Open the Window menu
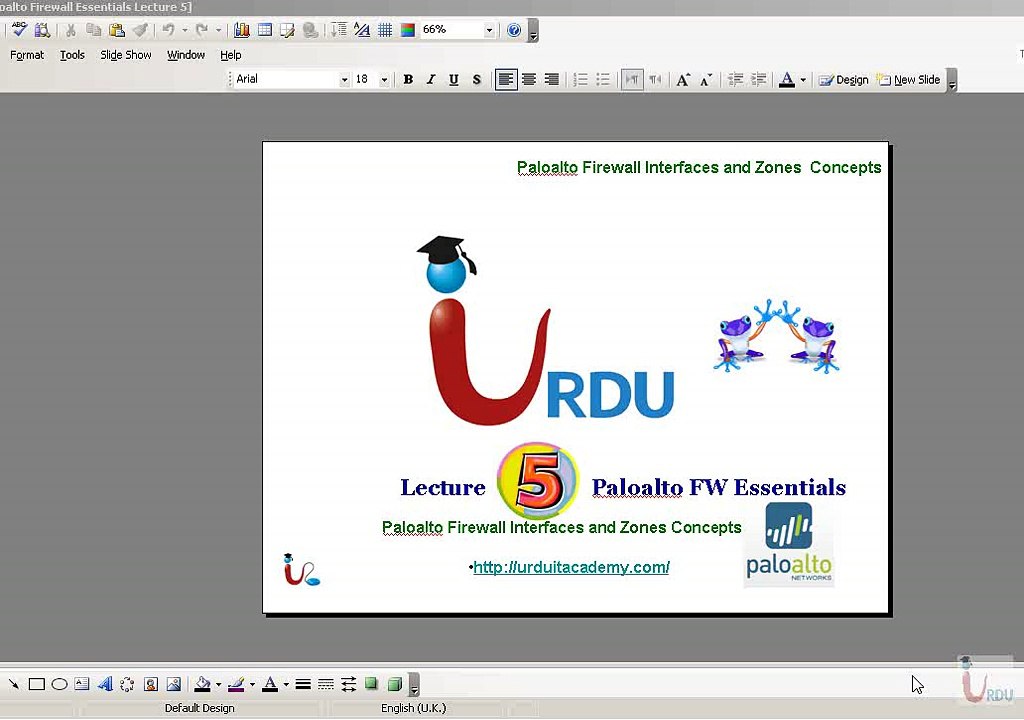The image size is (1024, 720). [x=185, y=55]
